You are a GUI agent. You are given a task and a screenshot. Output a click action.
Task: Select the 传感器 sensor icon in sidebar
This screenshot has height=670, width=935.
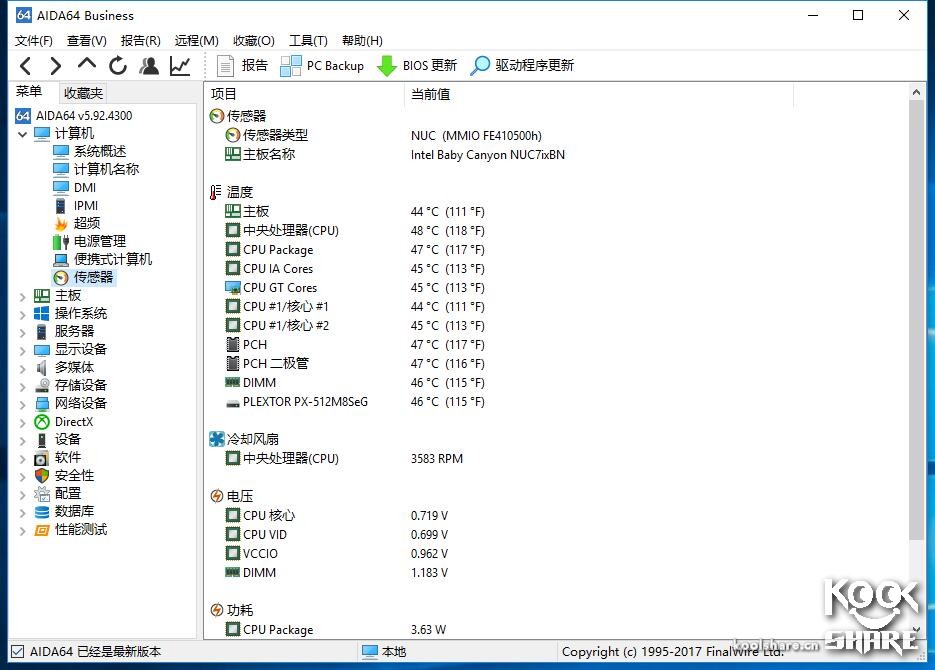pyautogui.click(x=61, y=277)
